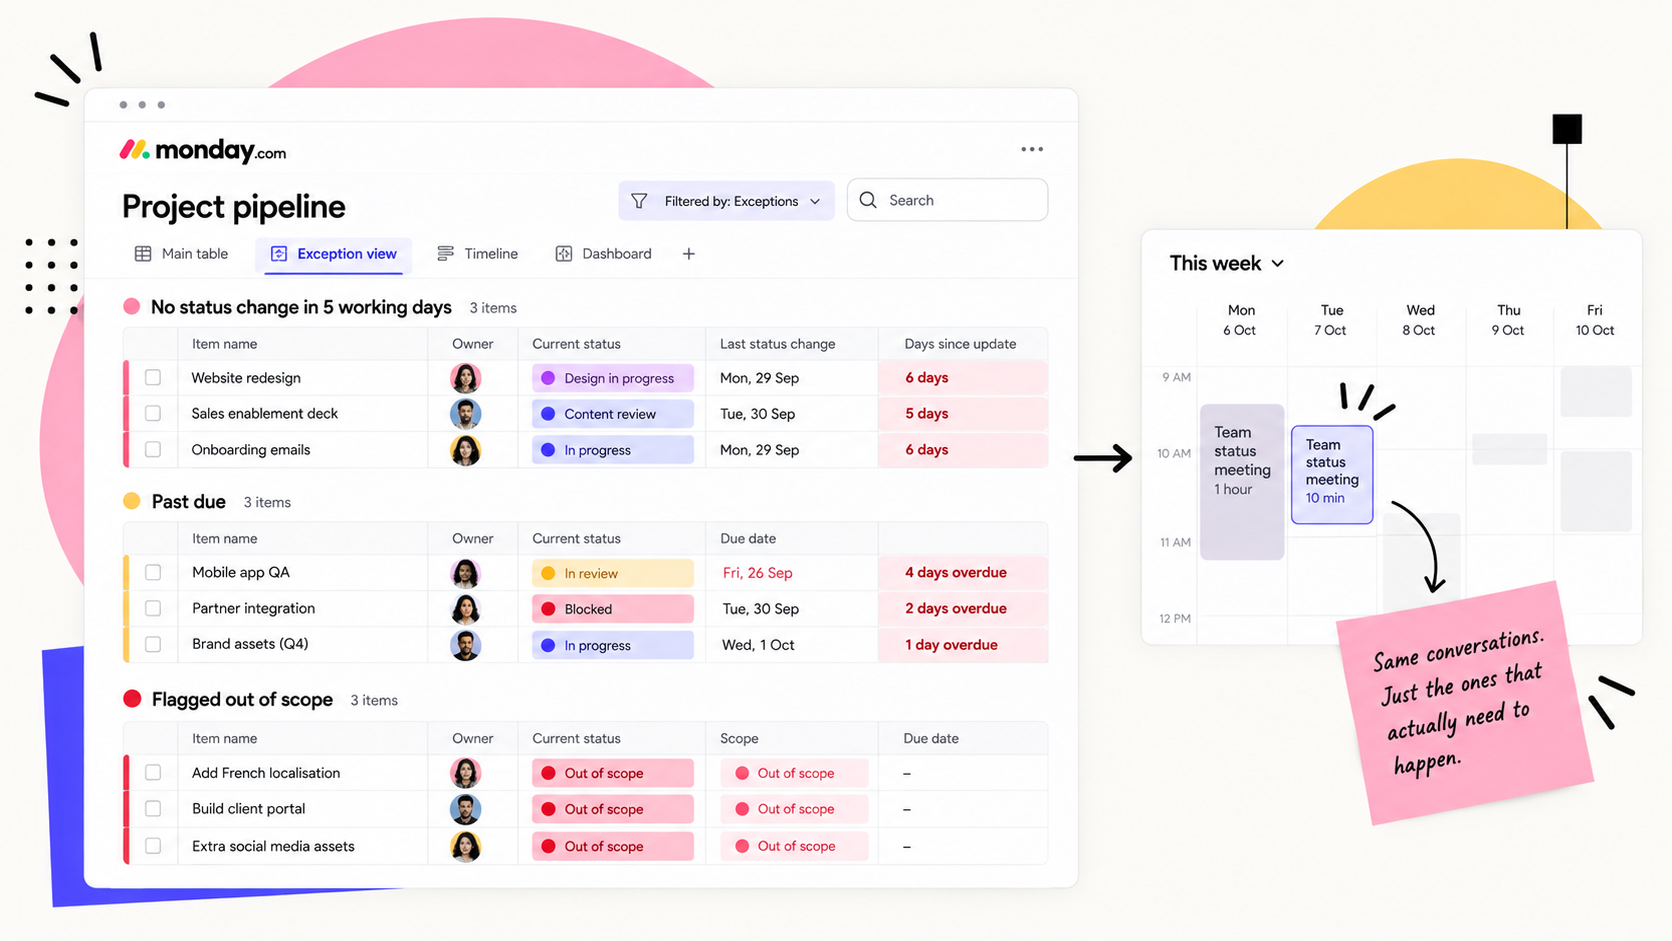
Task: Expand the This week dropdown
Action: [1227, 263]
